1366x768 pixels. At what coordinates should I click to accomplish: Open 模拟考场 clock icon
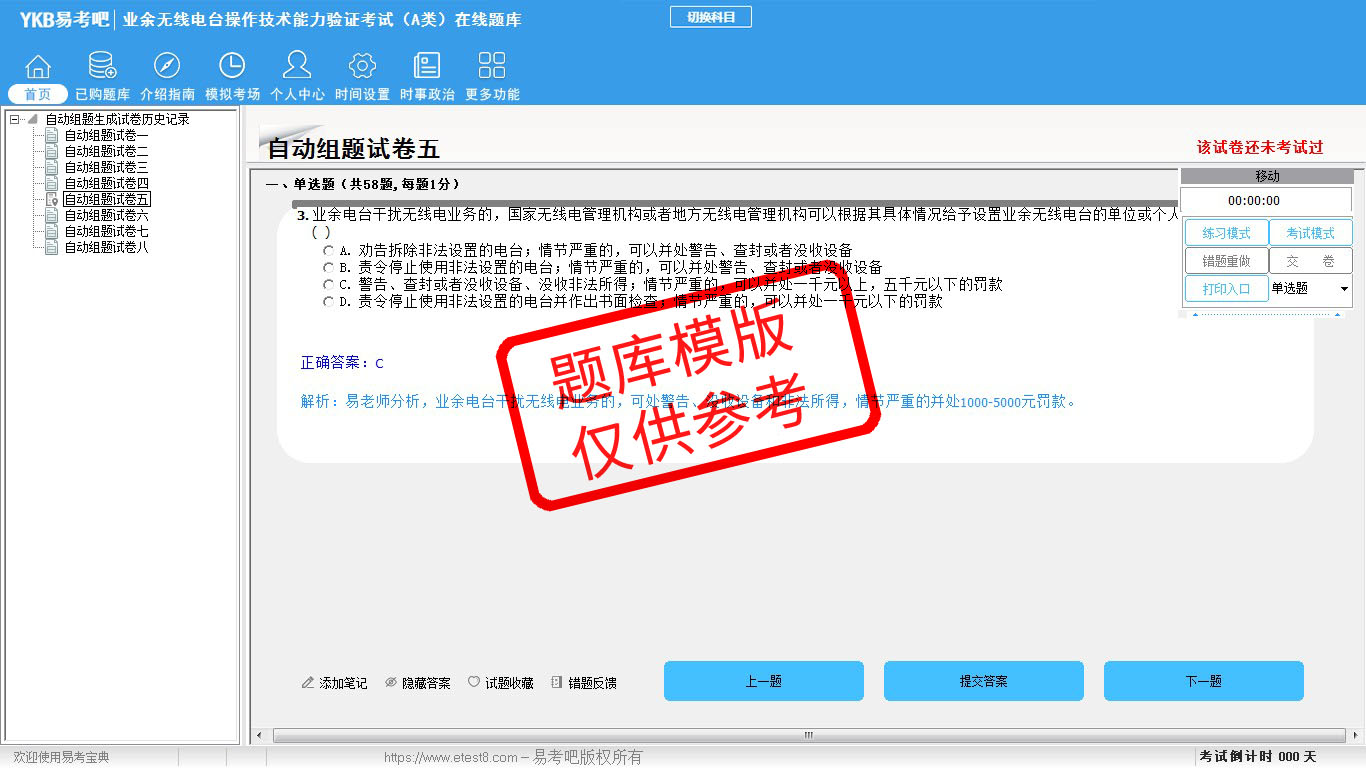point(232,67)
